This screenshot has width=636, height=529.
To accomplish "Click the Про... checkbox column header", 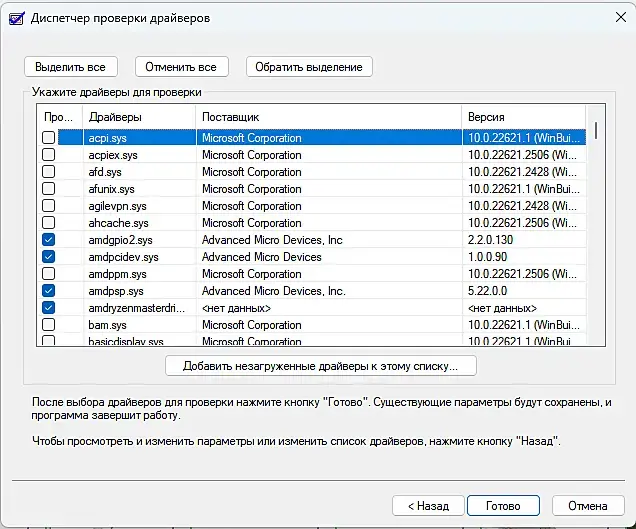I will point(57,117).
